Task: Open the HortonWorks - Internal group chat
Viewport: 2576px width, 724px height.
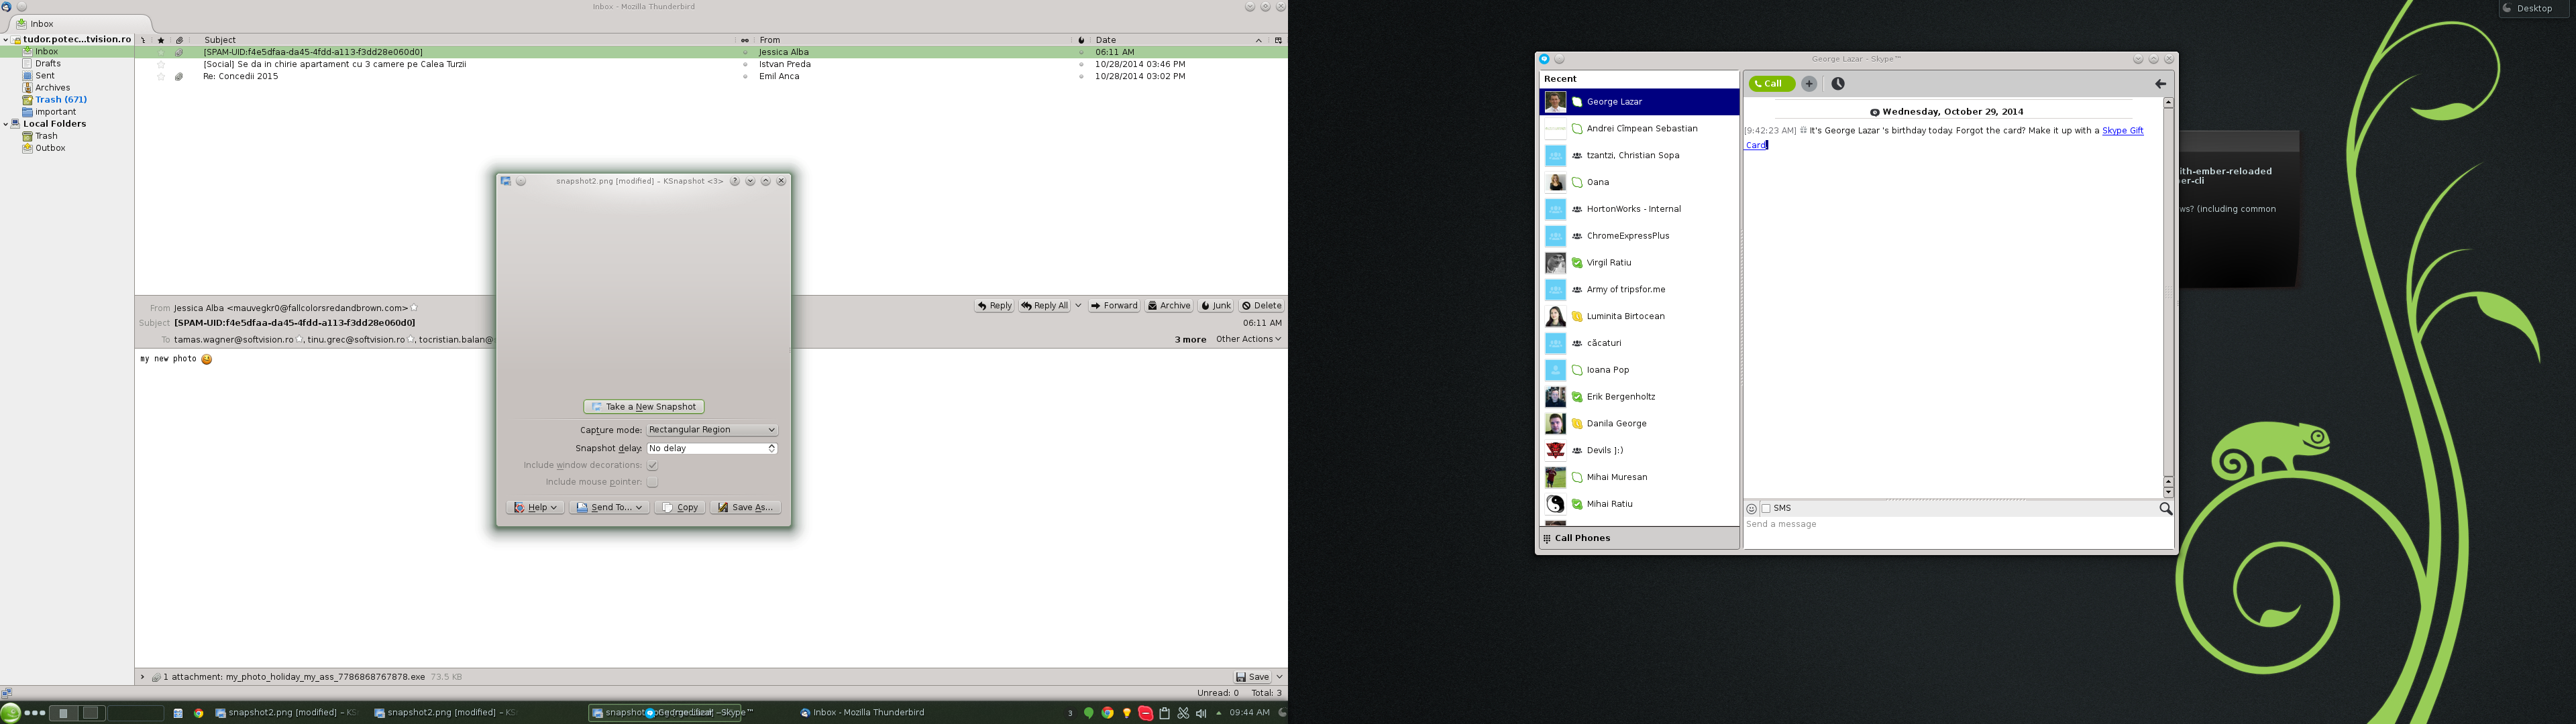Action: pyautogui.click(x=1639, y=209)
